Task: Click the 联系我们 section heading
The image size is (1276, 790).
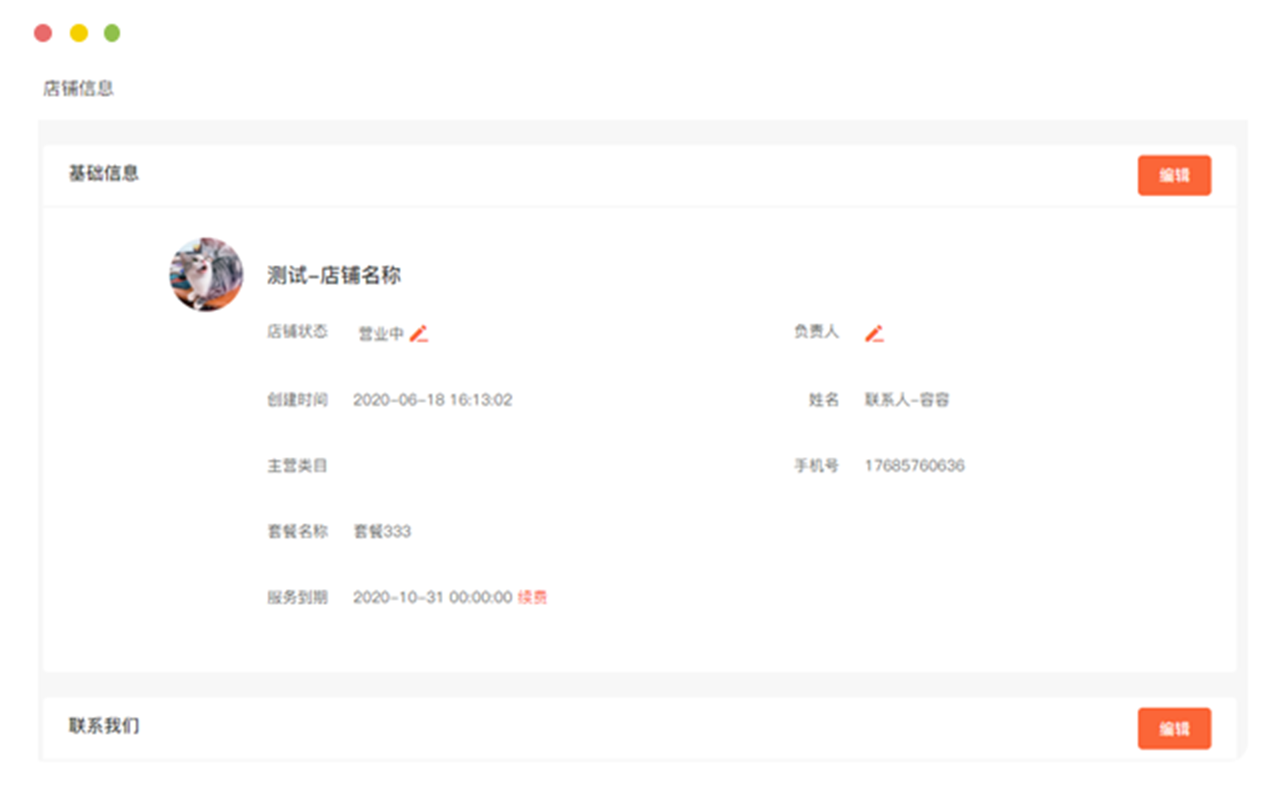Action: click(104, 725)
